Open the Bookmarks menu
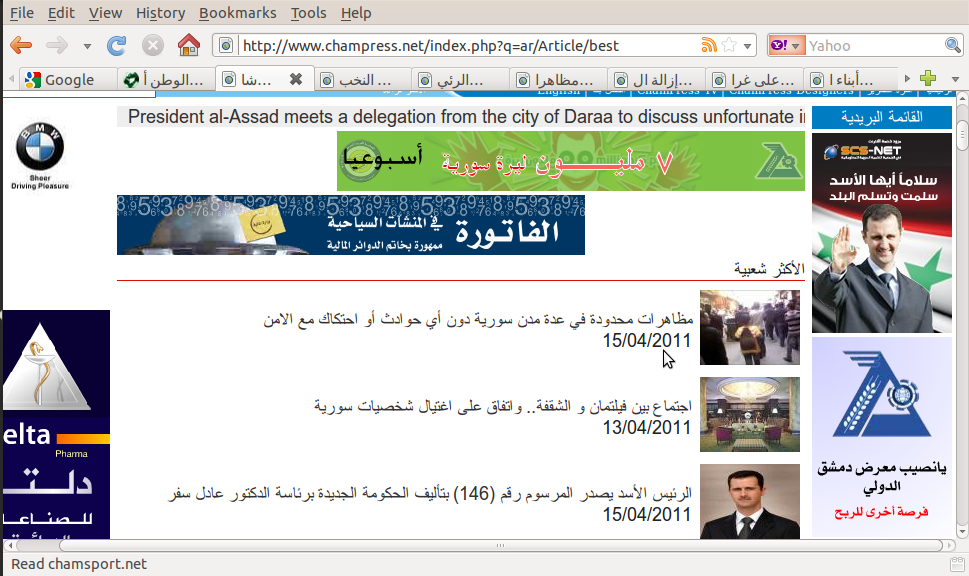The height and width of the screenshot is (576, 969). [x=237, y=12]
